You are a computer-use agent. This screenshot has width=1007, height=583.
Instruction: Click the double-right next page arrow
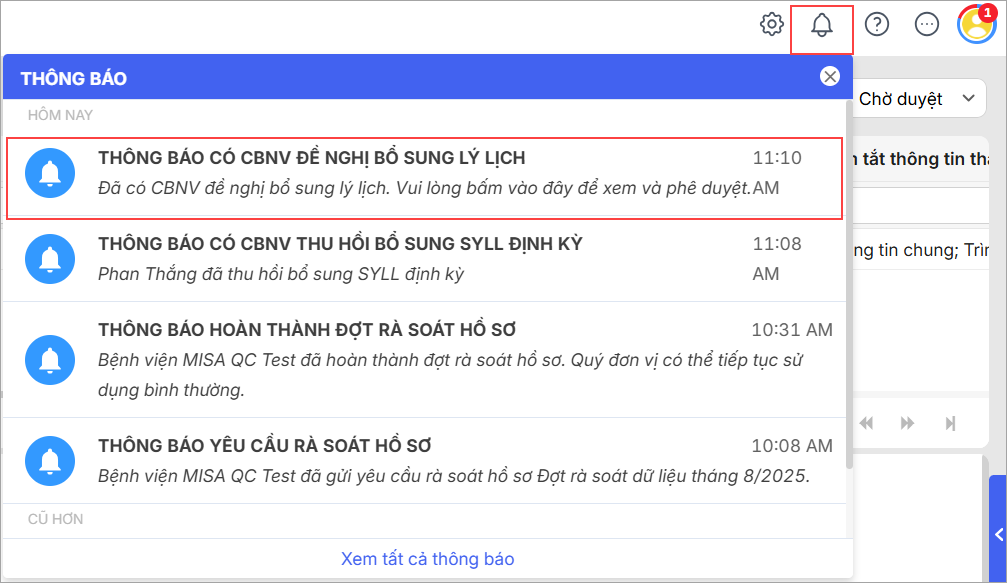[907, 423]
